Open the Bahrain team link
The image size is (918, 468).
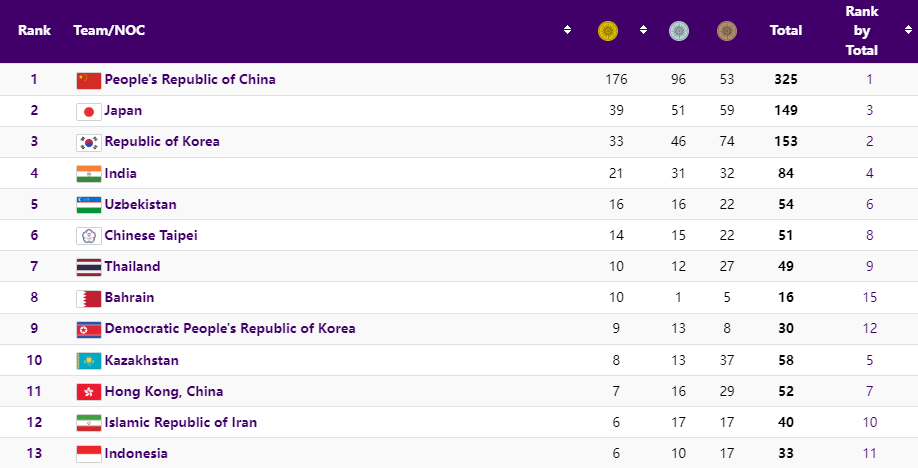pyautogui.click(x=129, y=298)
